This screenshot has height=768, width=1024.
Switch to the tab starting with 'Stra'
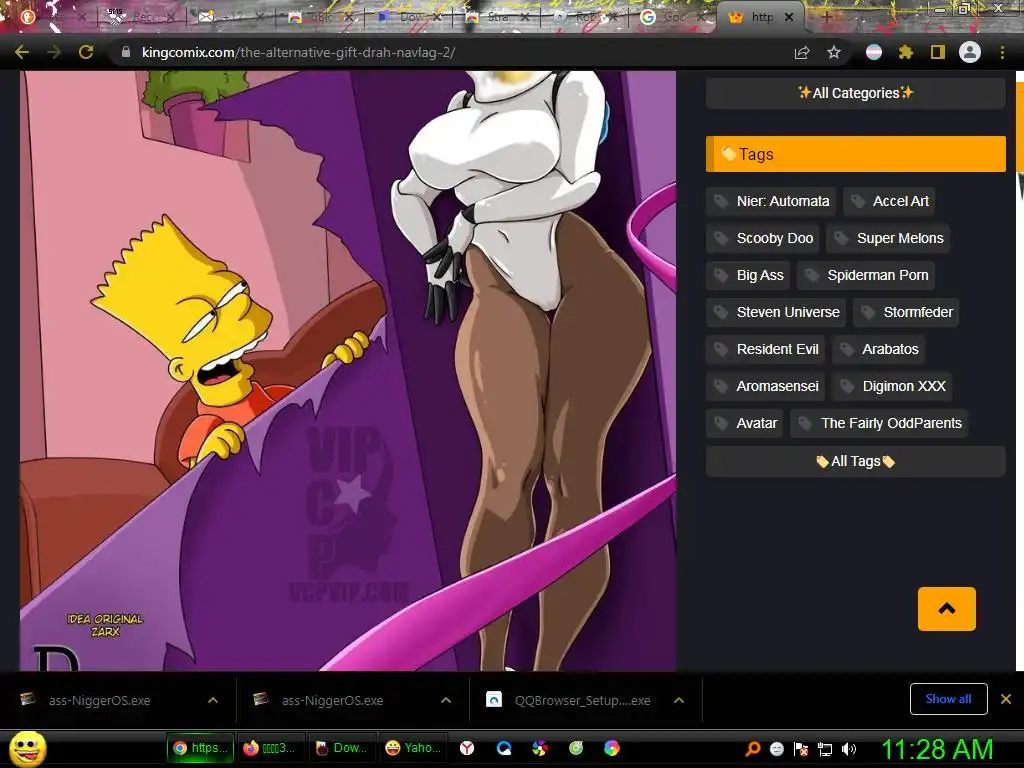[x=496, y=17]
